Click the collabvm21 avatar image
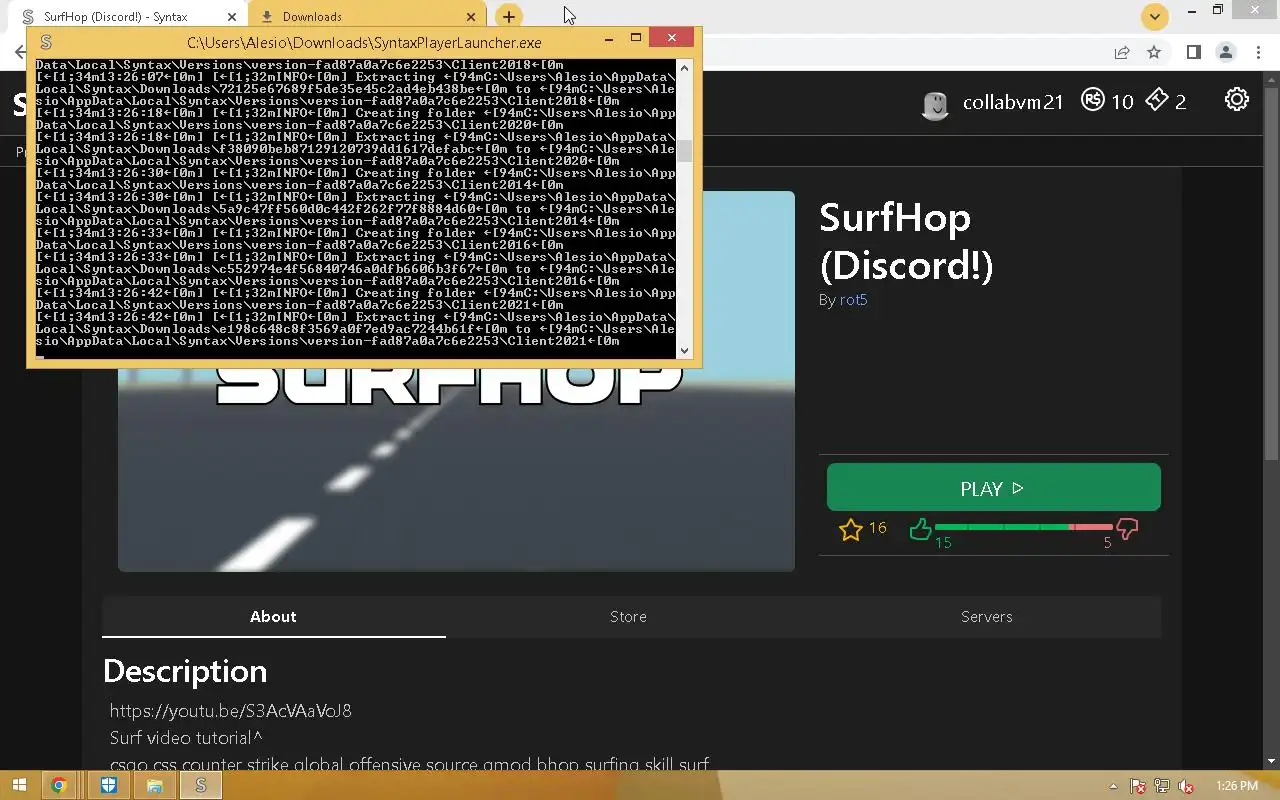Viewport: 1280px width, 800px height. 935,105
